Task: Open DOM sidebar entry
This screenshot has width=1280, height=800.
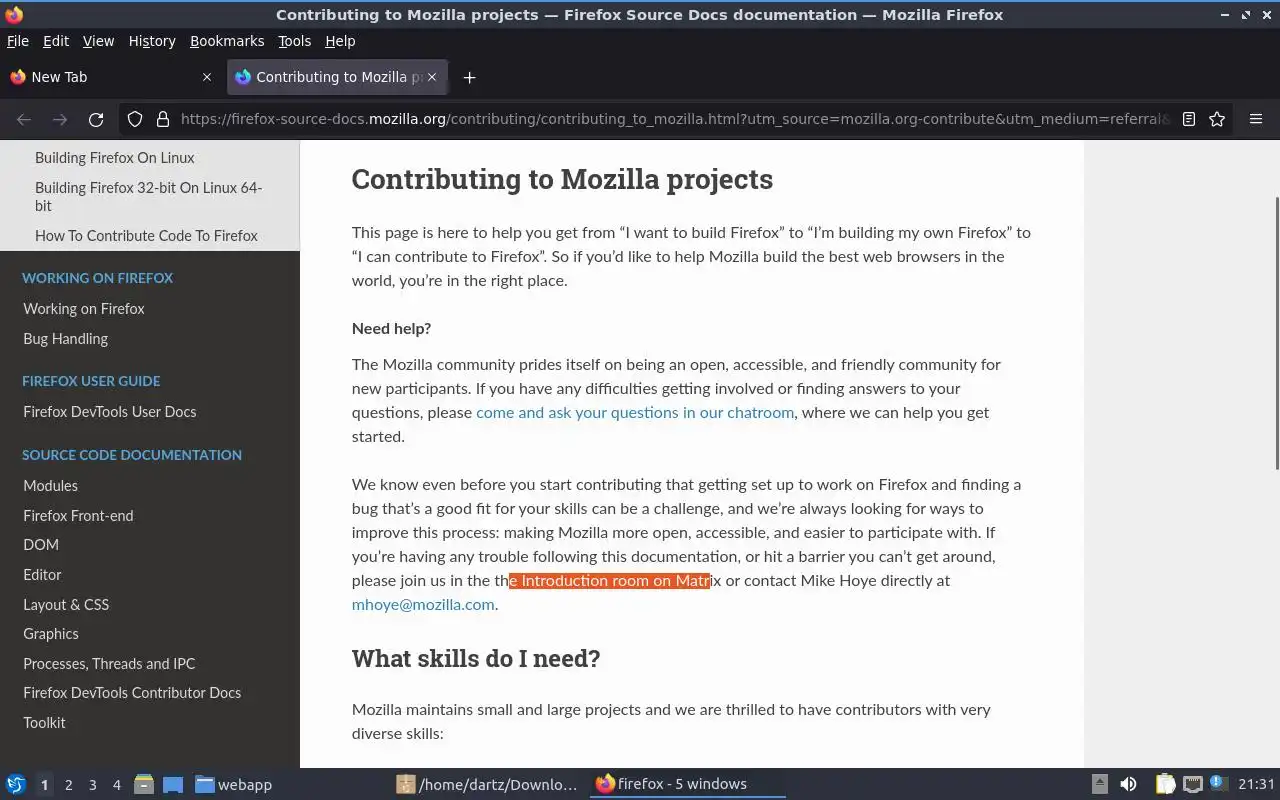Action: [x=41, y=545]
